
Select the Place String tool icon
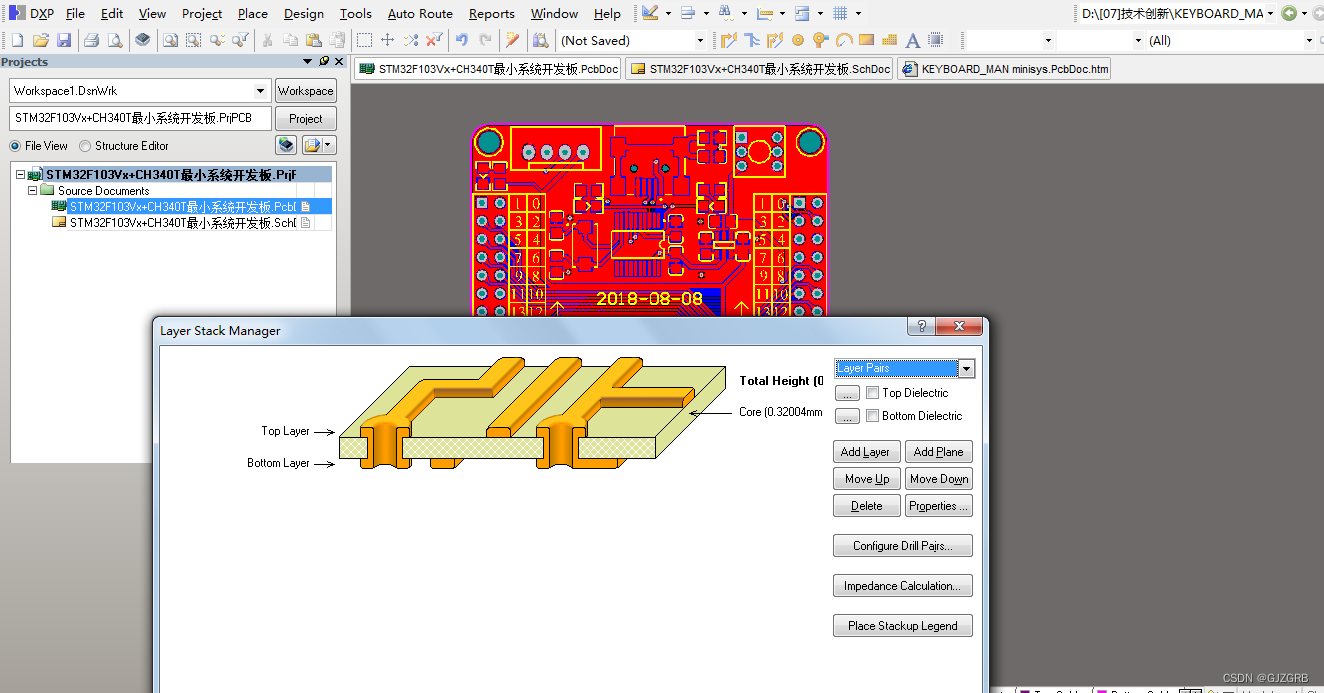click(x=913, y=40)
